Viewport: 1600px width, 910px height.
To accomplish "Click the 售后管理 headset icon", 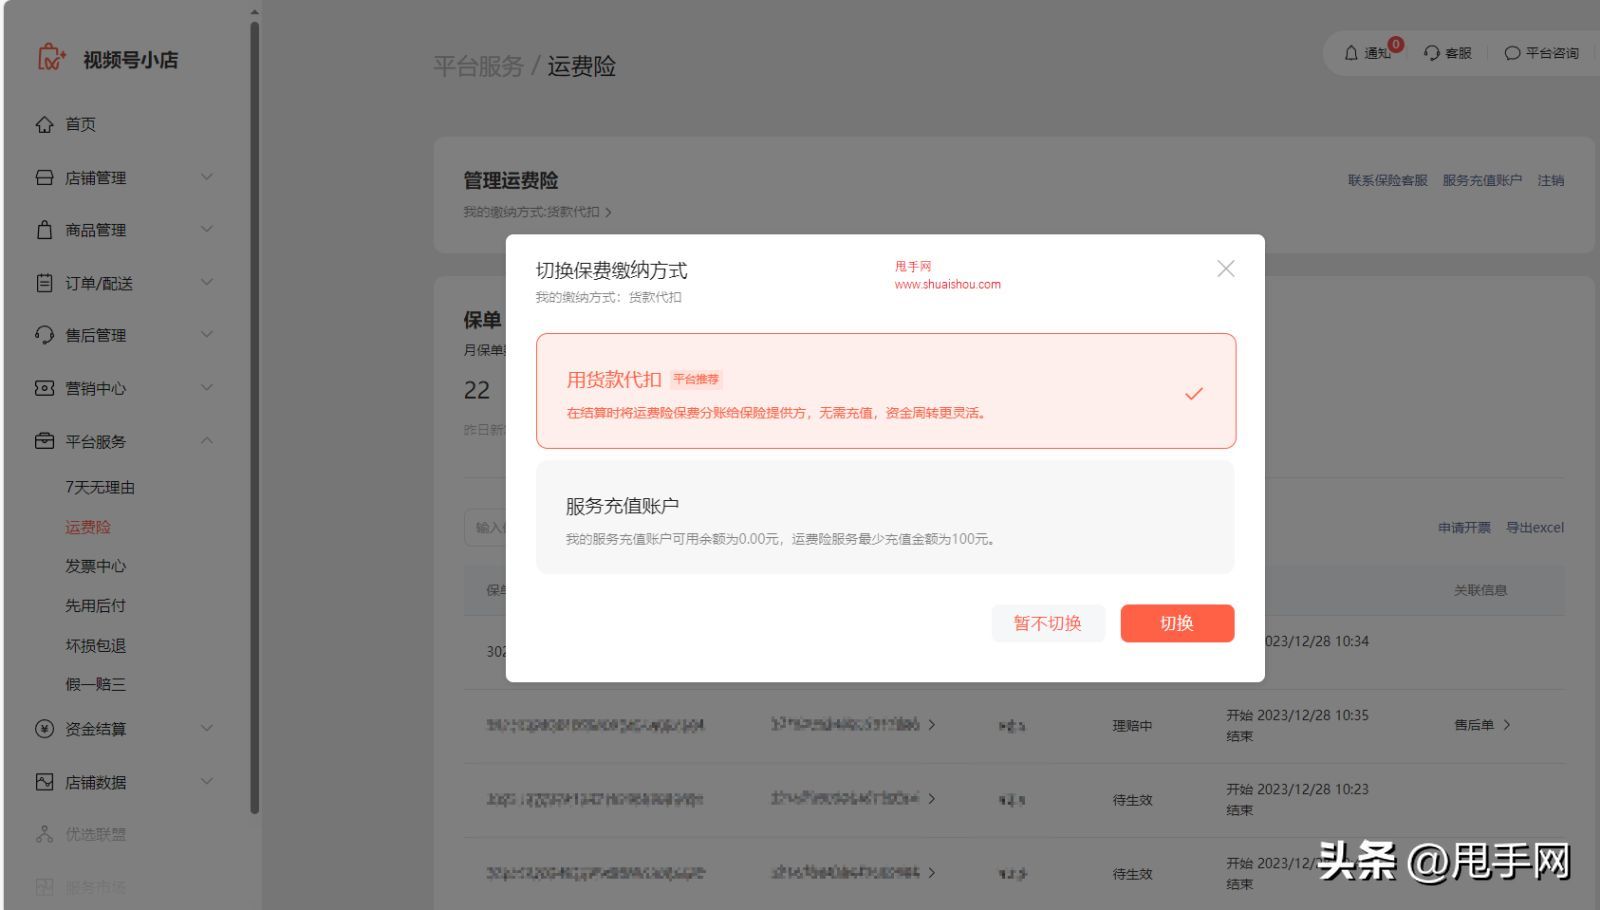I will (44, 335).
